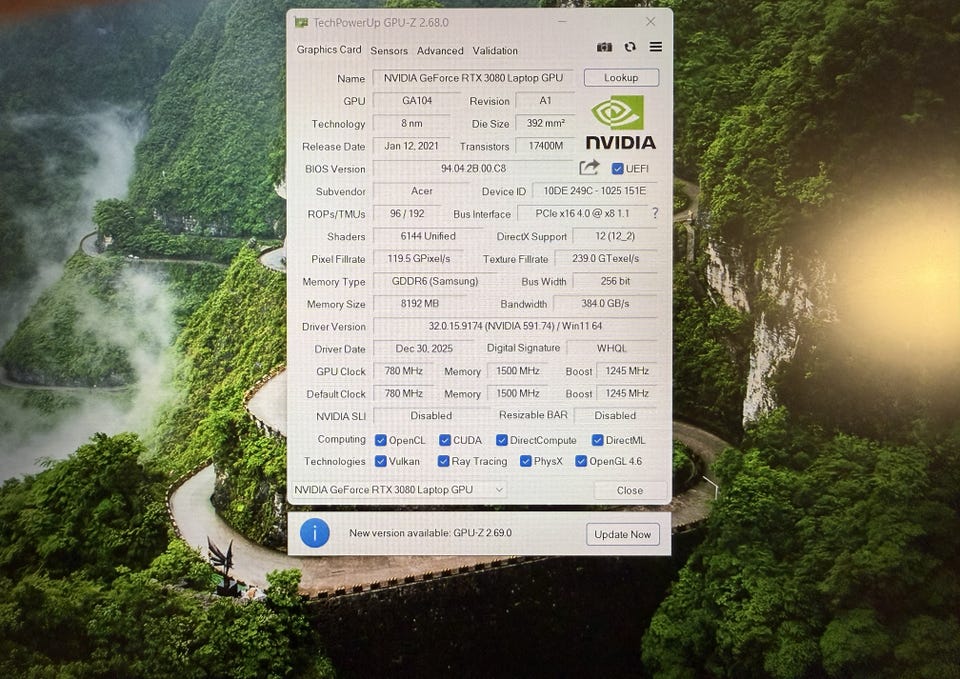Click the Revision A1 value
Screen dimensions: 960x679
coord(545,100)
